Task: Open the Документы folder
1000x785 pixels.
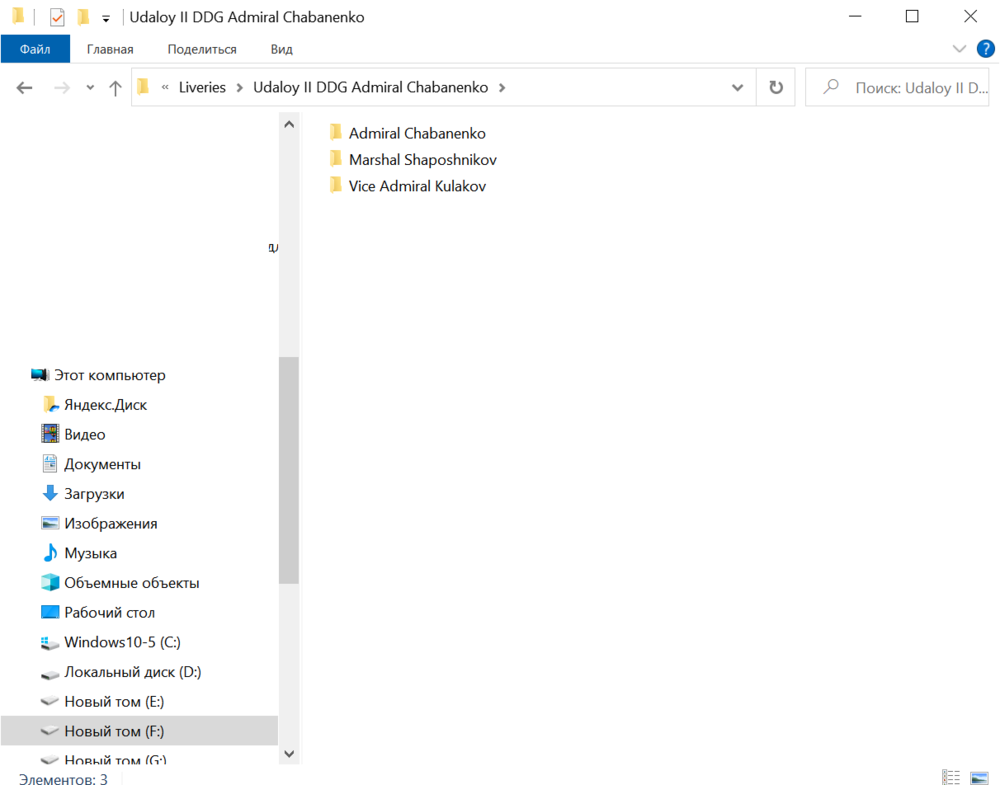Action: click(91, 464)
